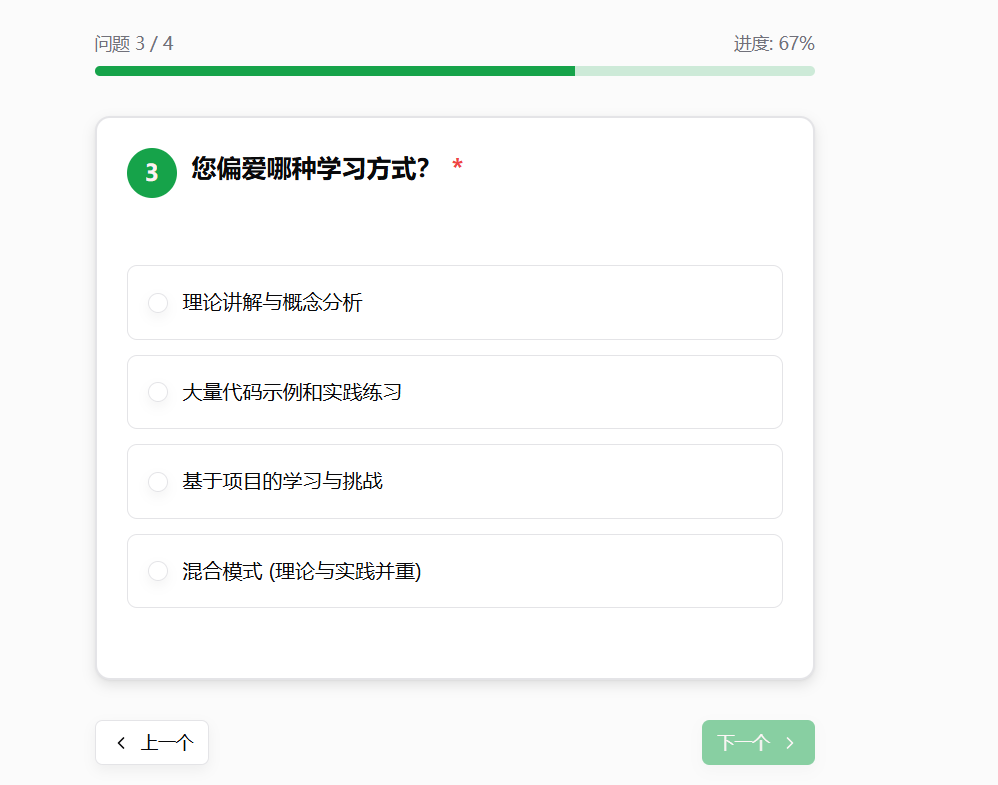Click option text 基于项目的学习与挑战

pyautogui.click(x=283, y=481)
